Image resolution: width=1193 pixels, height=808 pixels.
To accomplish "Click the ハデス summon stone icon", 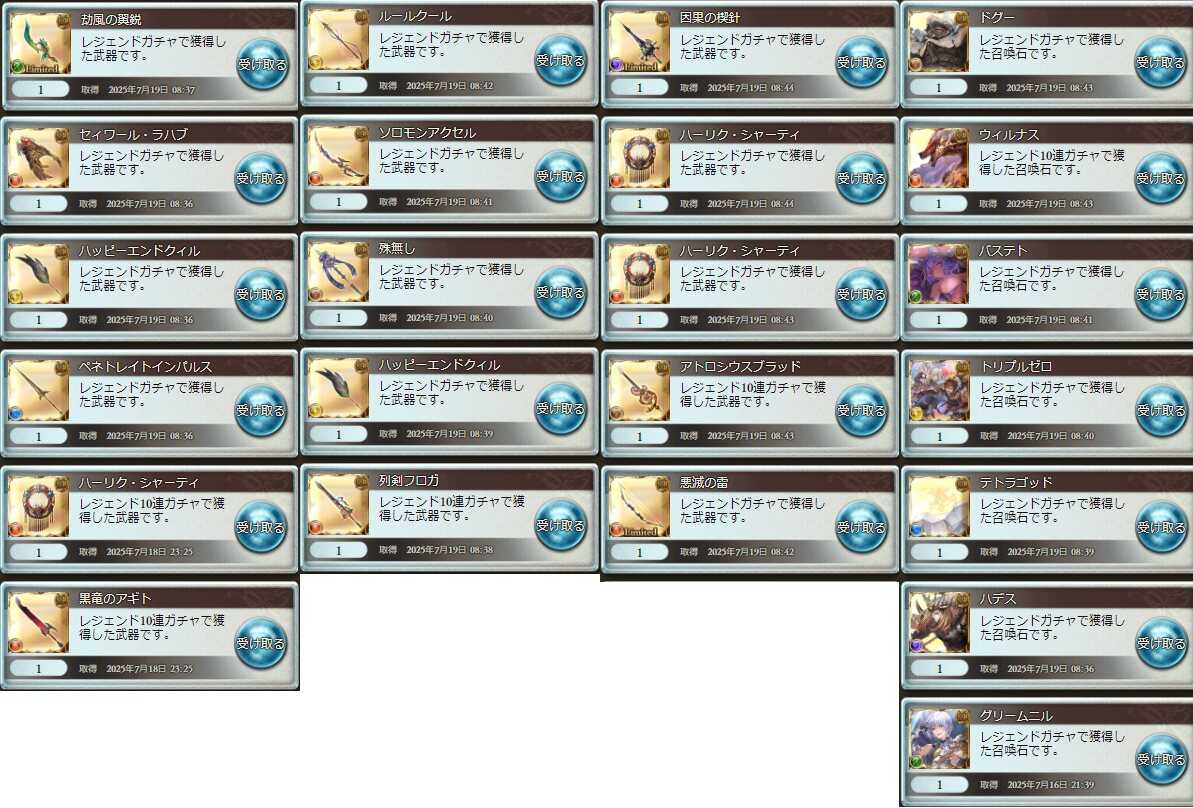I will (939, 622).
